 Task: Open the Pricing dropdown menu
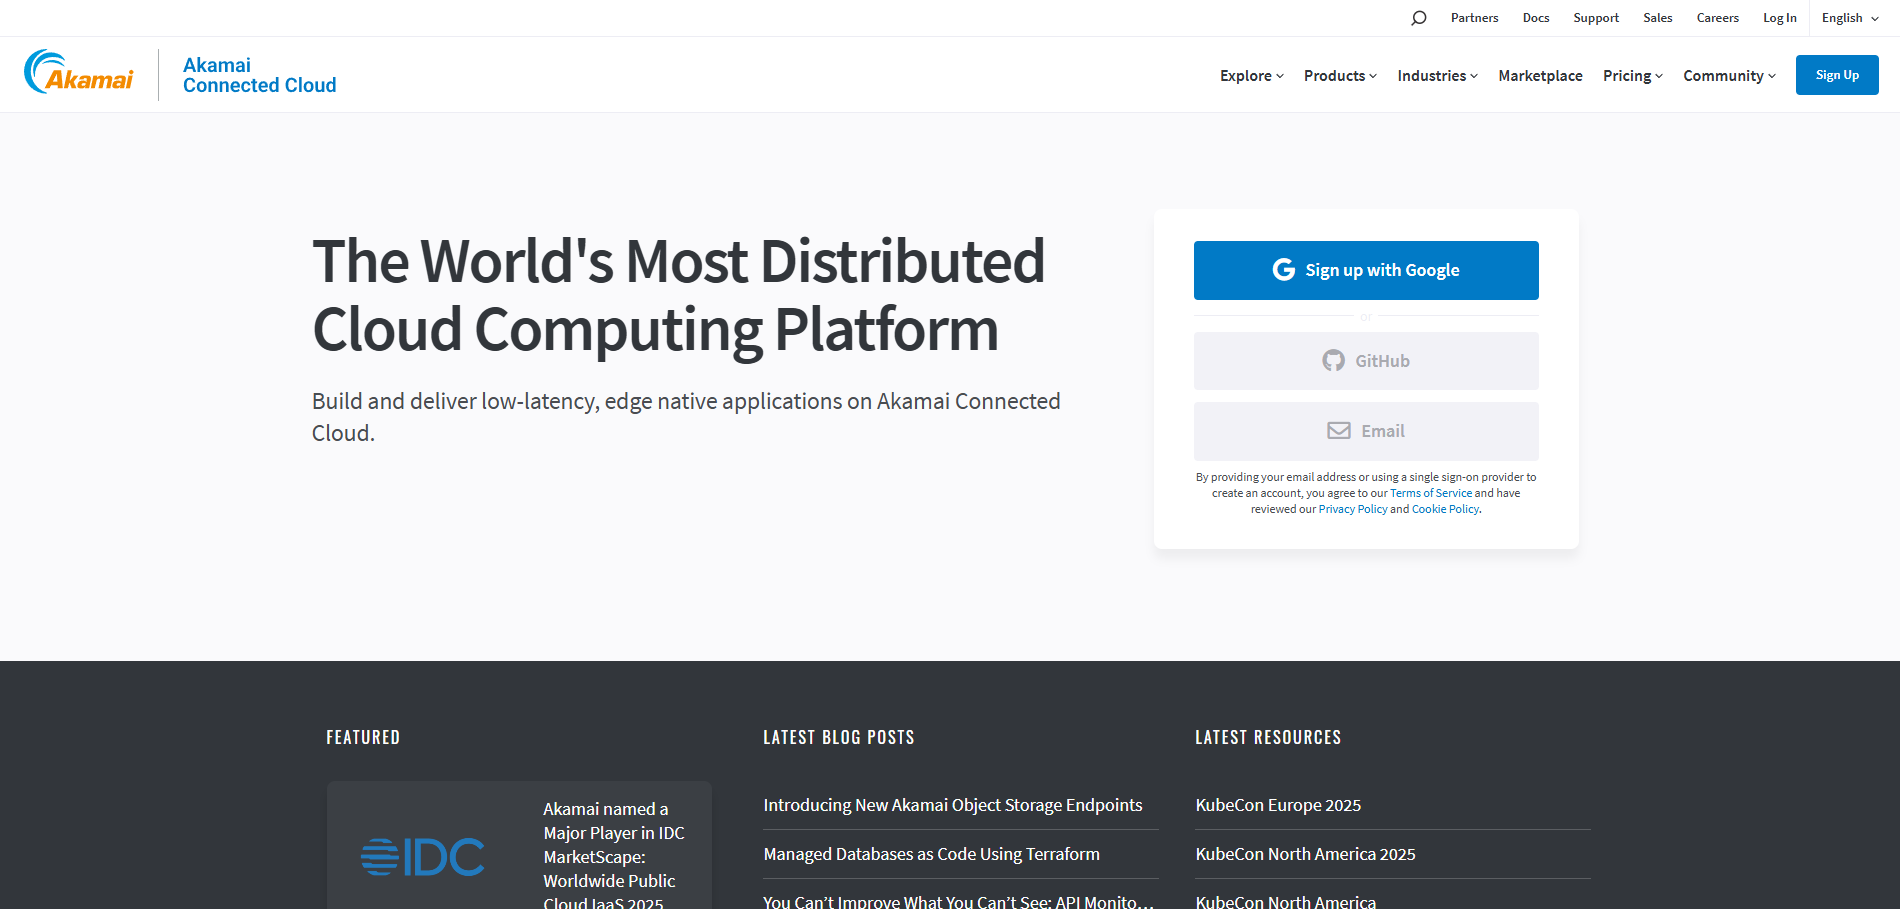tap(1632, 76)
